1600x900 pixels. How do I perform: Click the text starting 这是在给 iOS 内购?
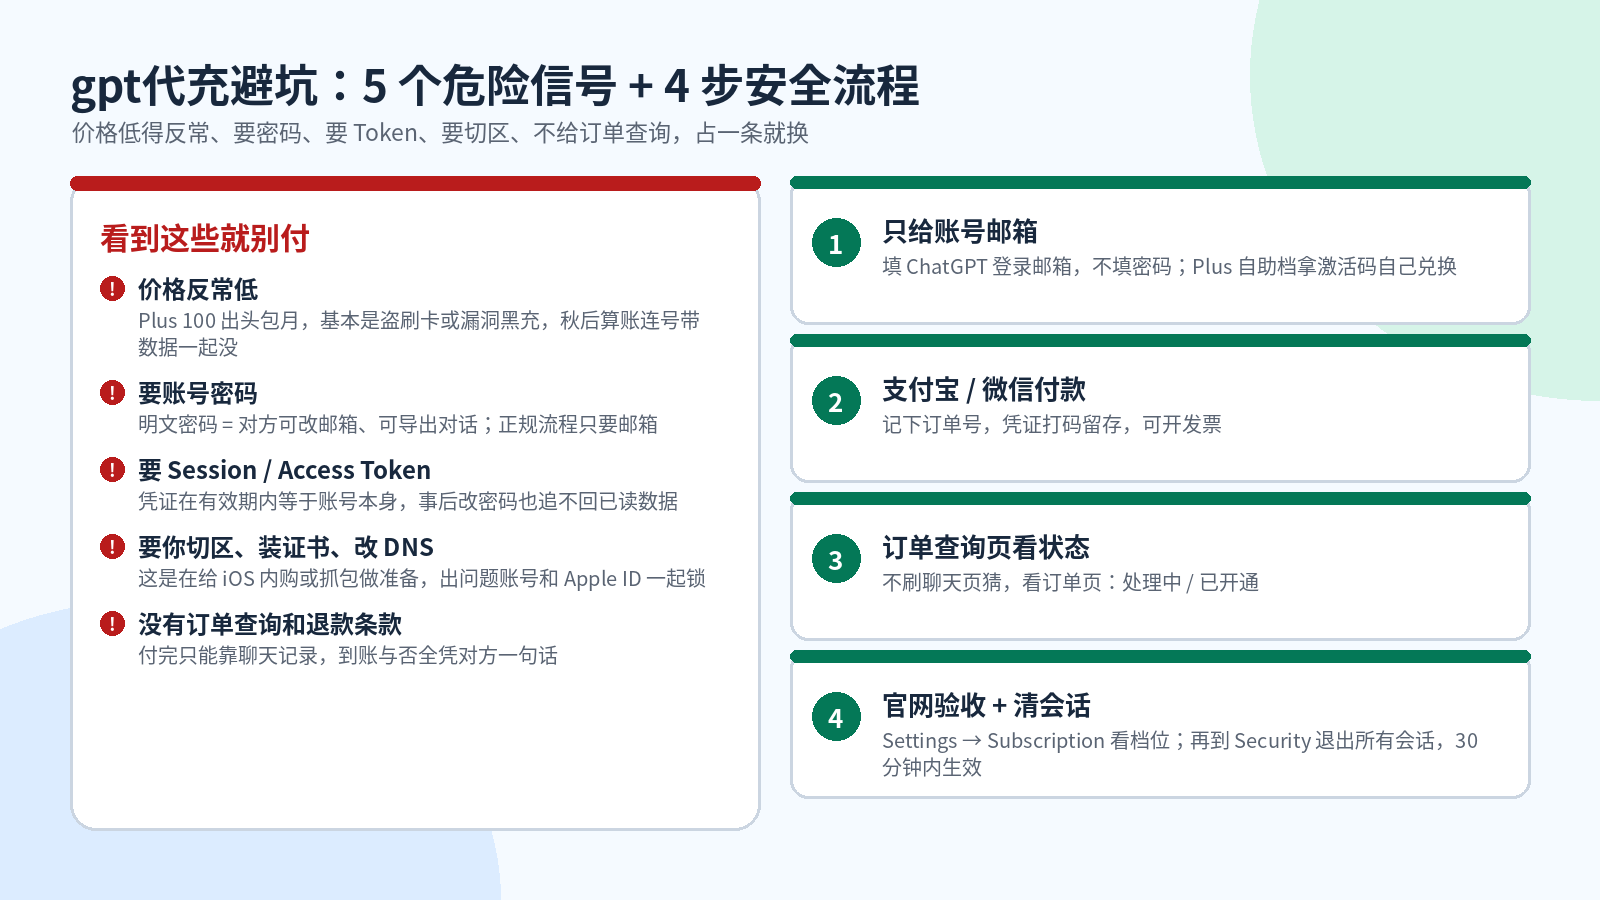(x=422, y=579)
